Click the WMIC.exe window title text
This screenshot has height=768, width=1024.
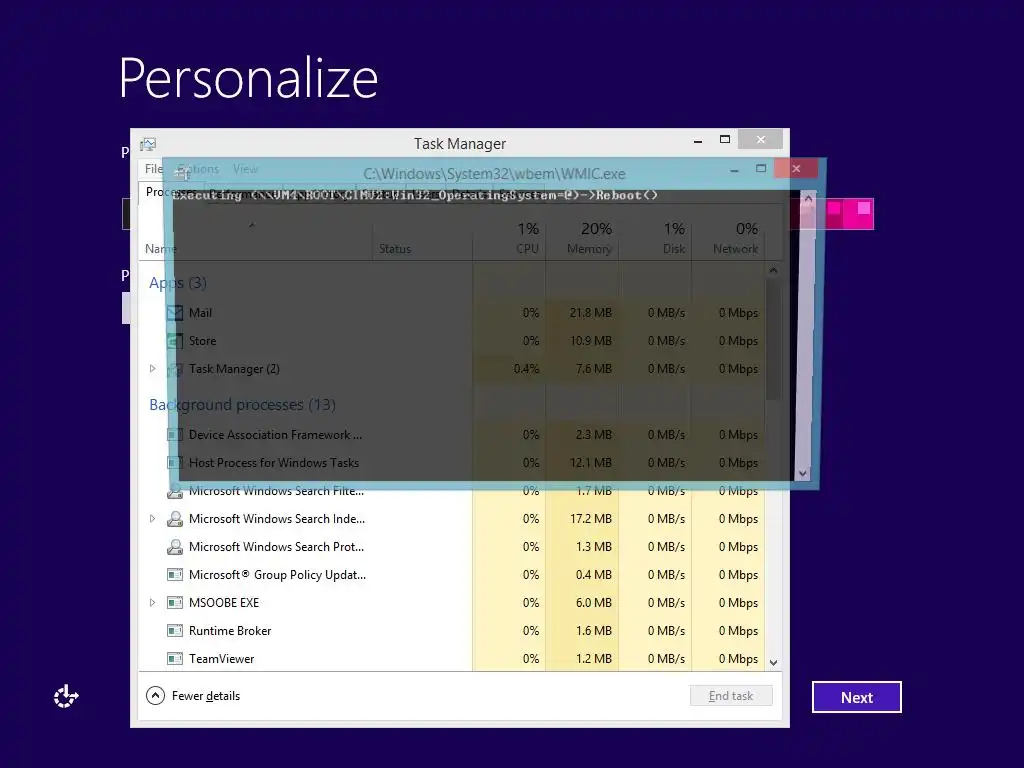(494, 174)
